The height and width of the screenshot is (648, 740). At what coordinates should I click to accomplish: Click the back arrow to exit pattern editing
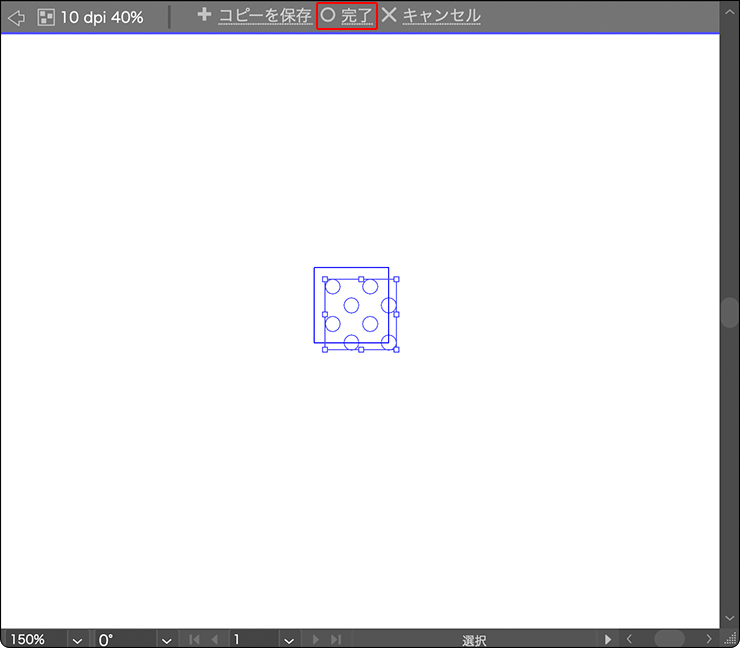coord(16,17)
